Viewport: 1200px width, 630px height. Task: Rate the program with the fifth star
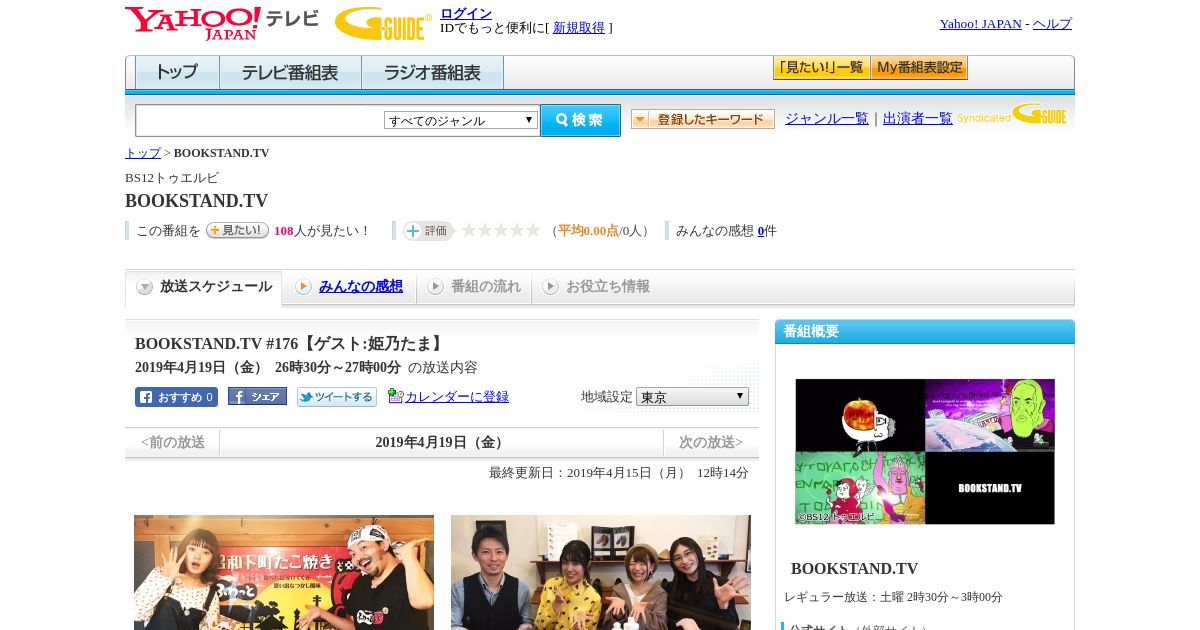click(x=533, y=230)
